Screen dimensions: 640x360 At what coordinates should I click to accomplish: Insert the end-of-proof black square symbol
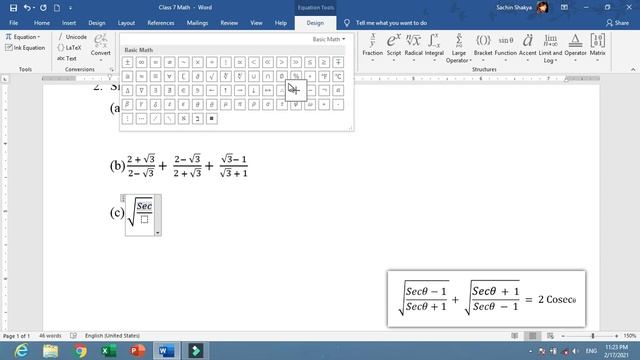pyautogui.click(x=211, y=118)
